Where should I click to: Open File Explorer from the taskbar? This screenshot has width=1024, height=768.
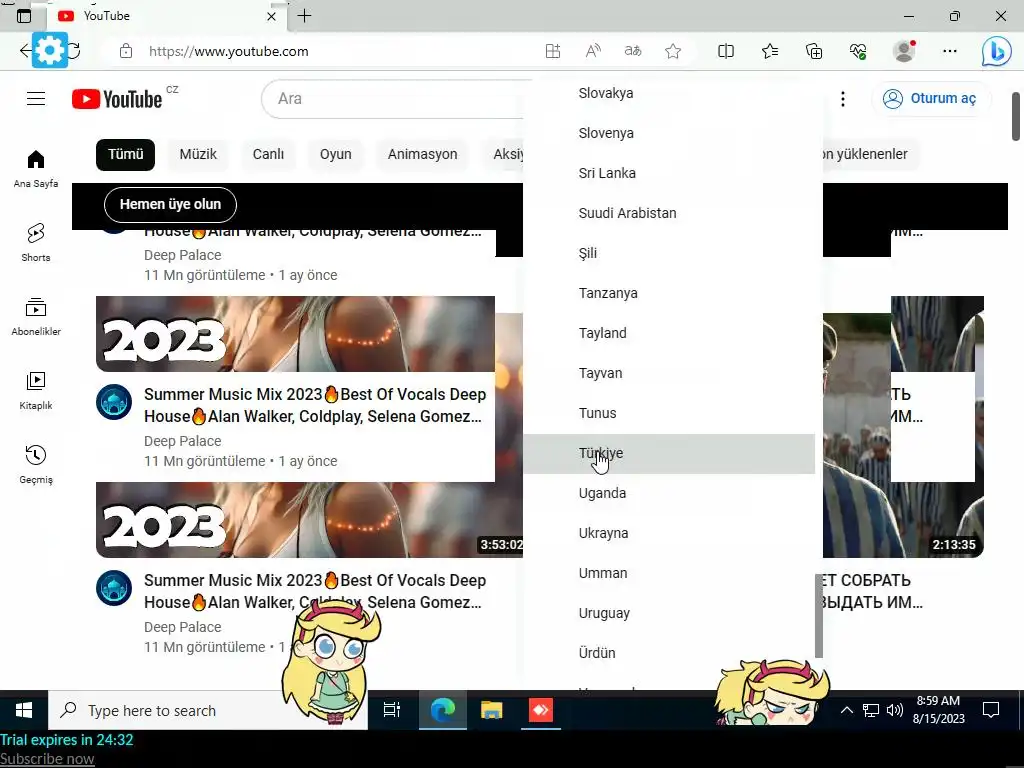click(x=492, y=710)
